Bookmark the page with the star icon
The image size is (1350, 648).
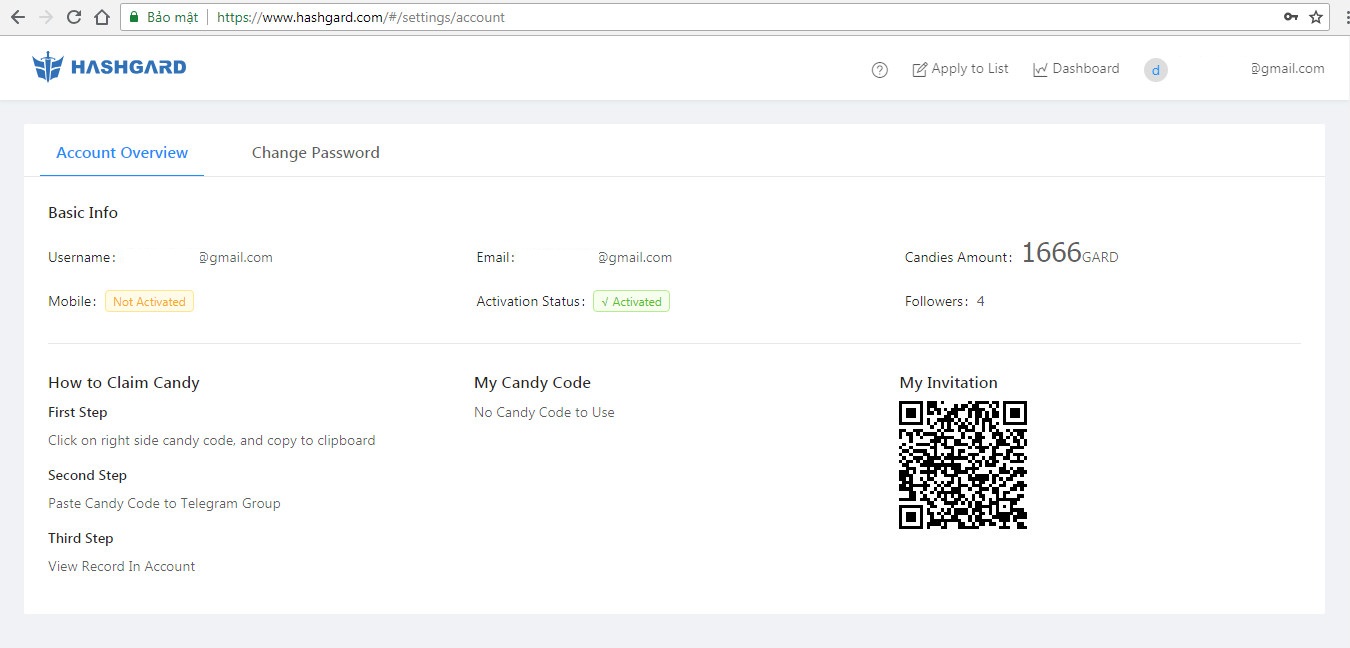(1316, 17)
